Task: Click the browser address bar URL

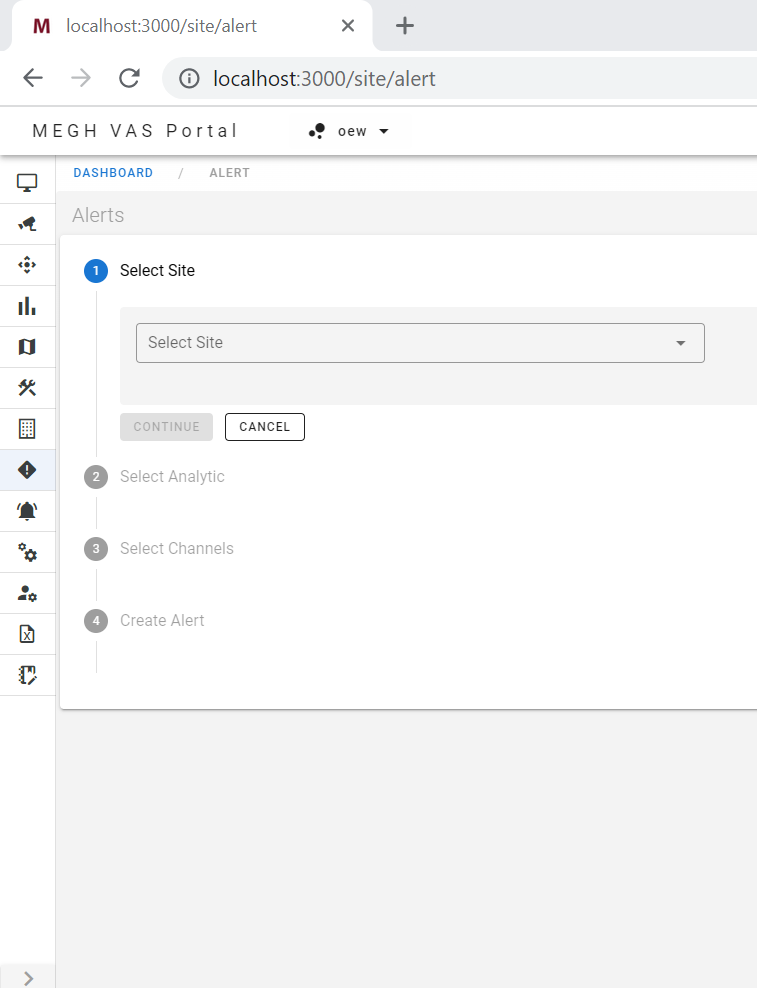Action: point(324,78)
